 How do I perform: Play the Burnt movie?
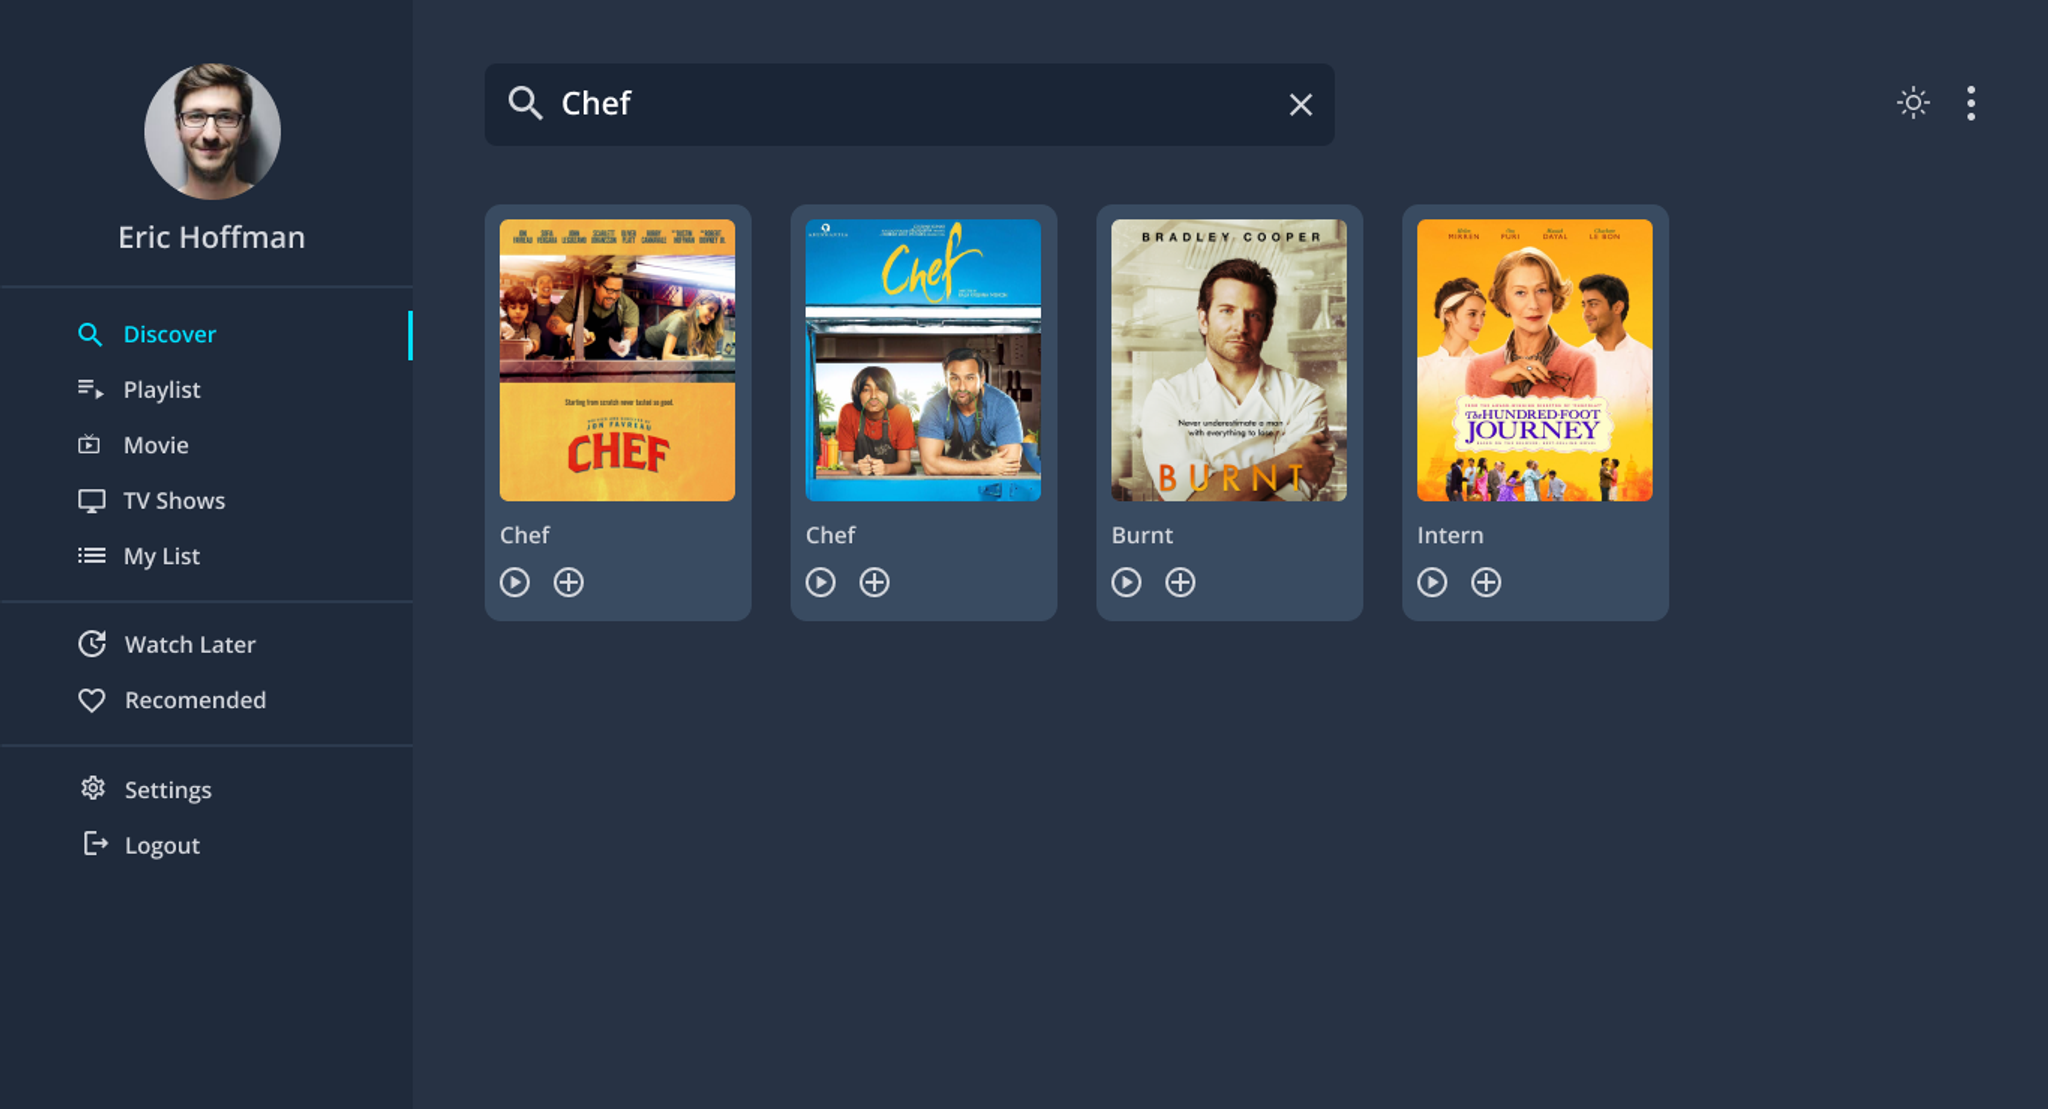coord(1127,582)
